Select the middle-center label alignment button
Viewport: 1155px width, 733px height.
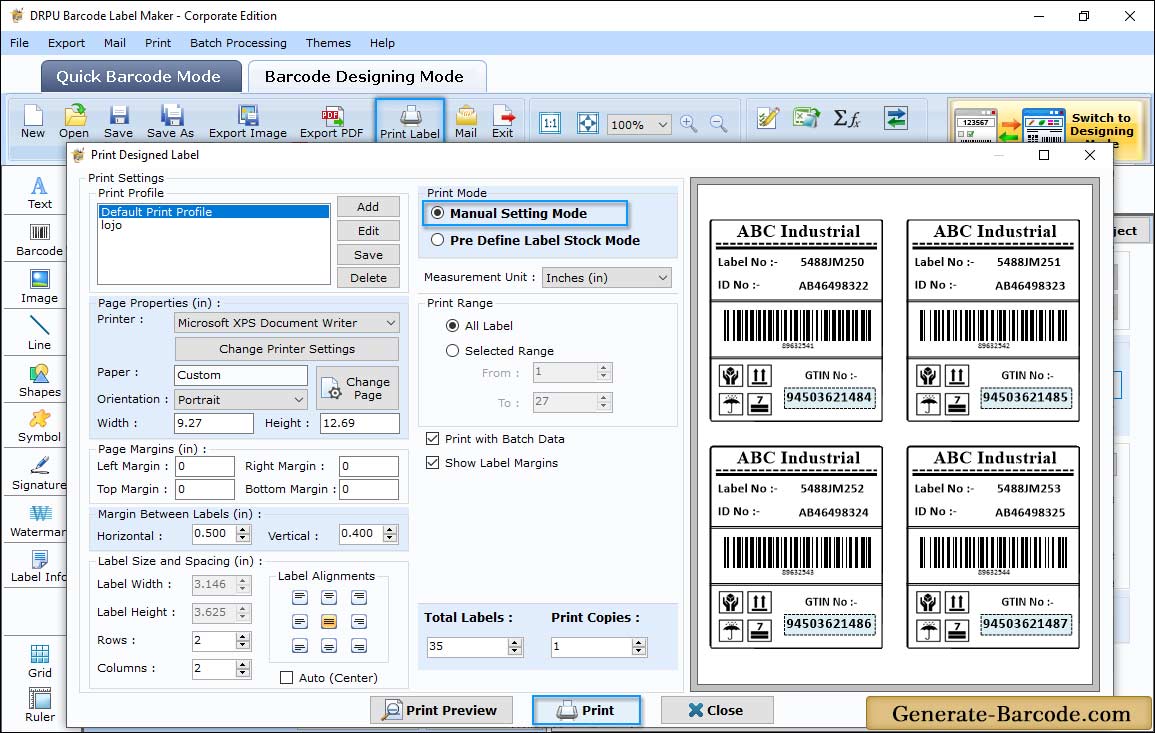(329, 622)
